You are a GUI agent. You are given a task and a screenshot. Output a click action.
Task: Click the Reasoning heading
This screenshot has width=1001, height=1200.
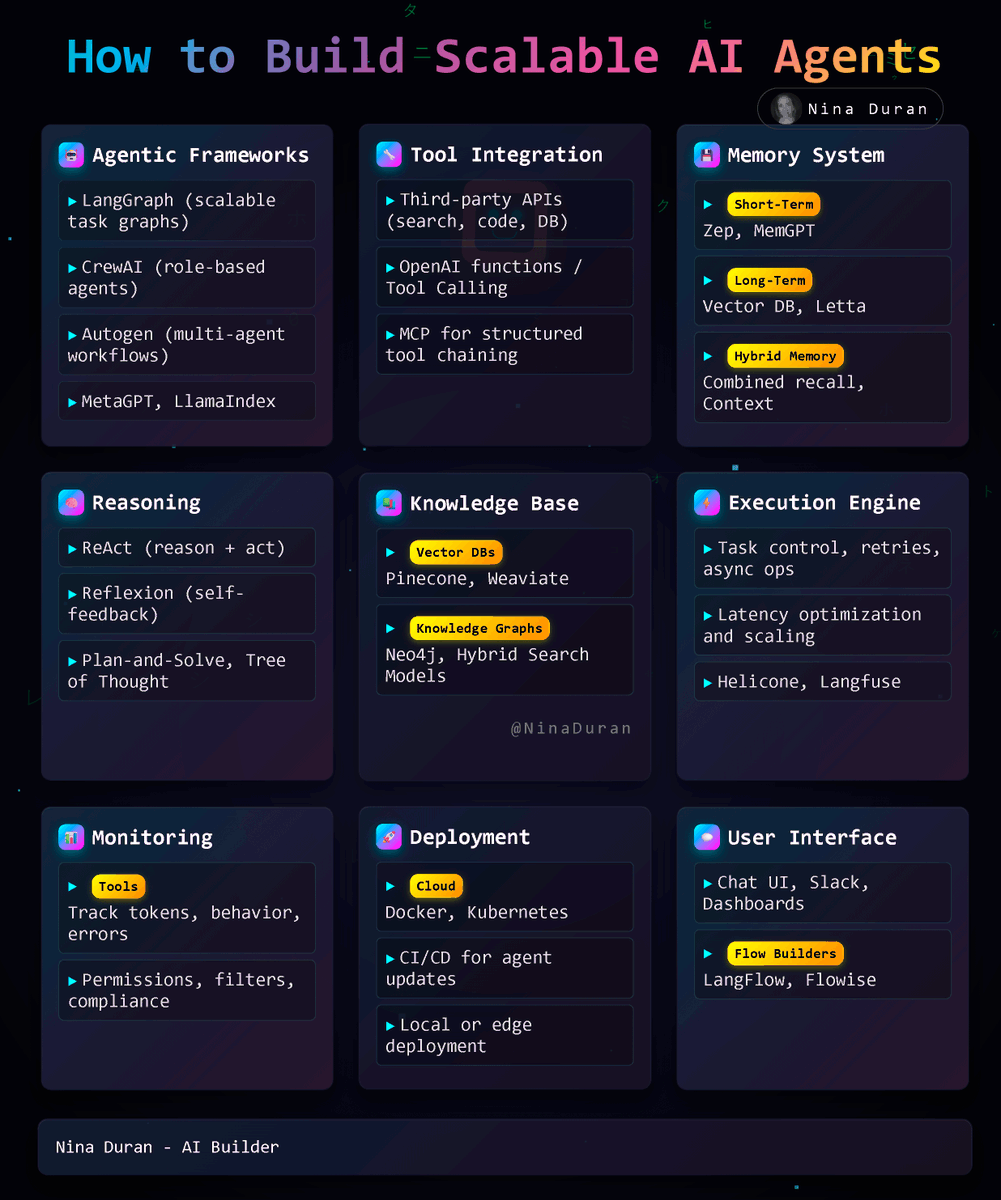click(146, 503)
